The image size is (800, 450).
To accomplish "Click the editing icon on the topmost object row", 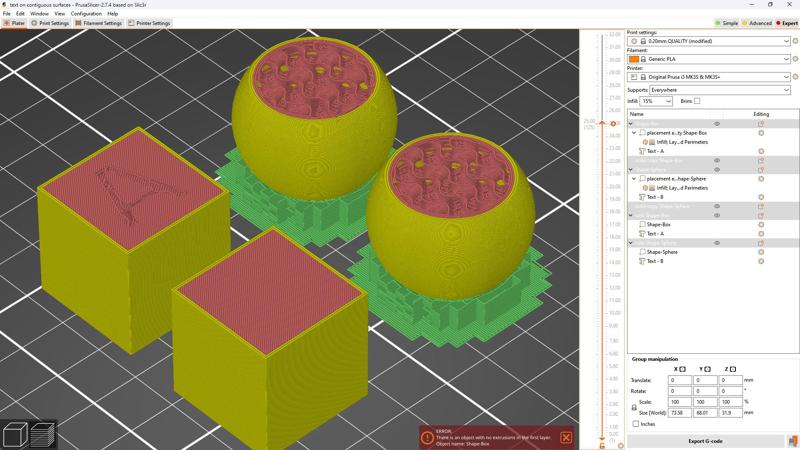I will 761,124.
